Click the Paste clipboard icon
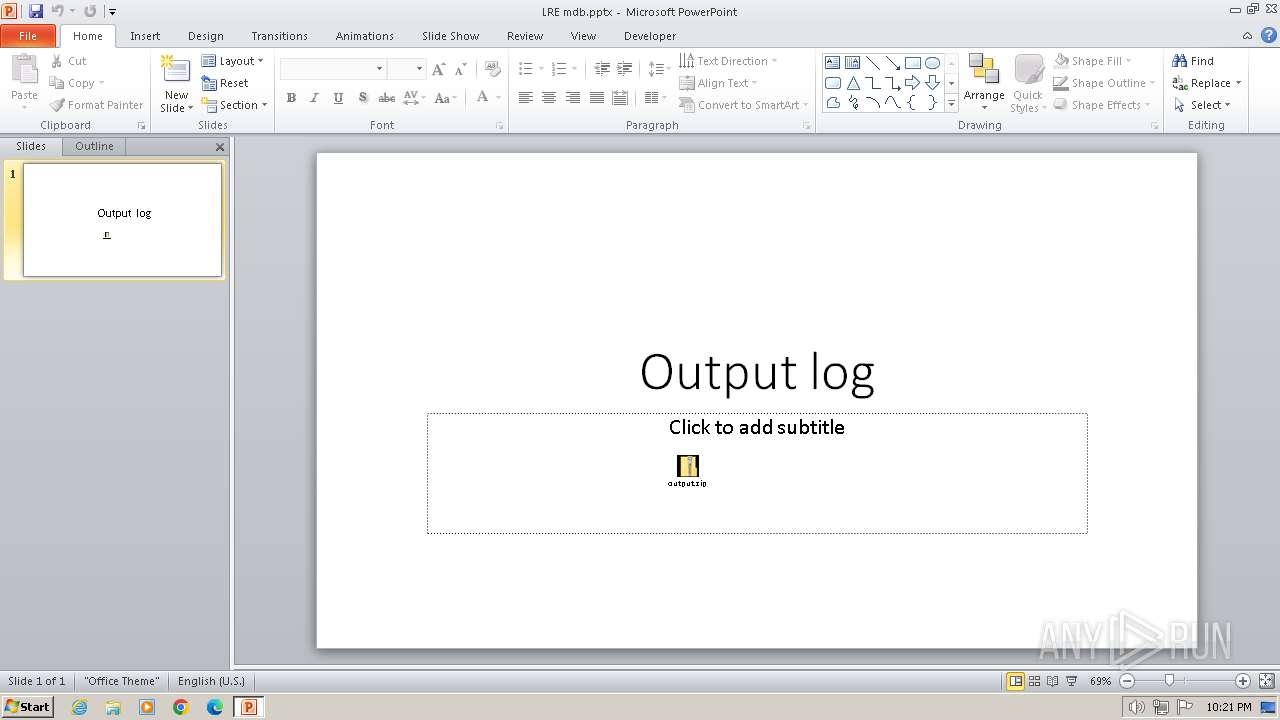The image size is (1280, 720). tap(24, 70)
